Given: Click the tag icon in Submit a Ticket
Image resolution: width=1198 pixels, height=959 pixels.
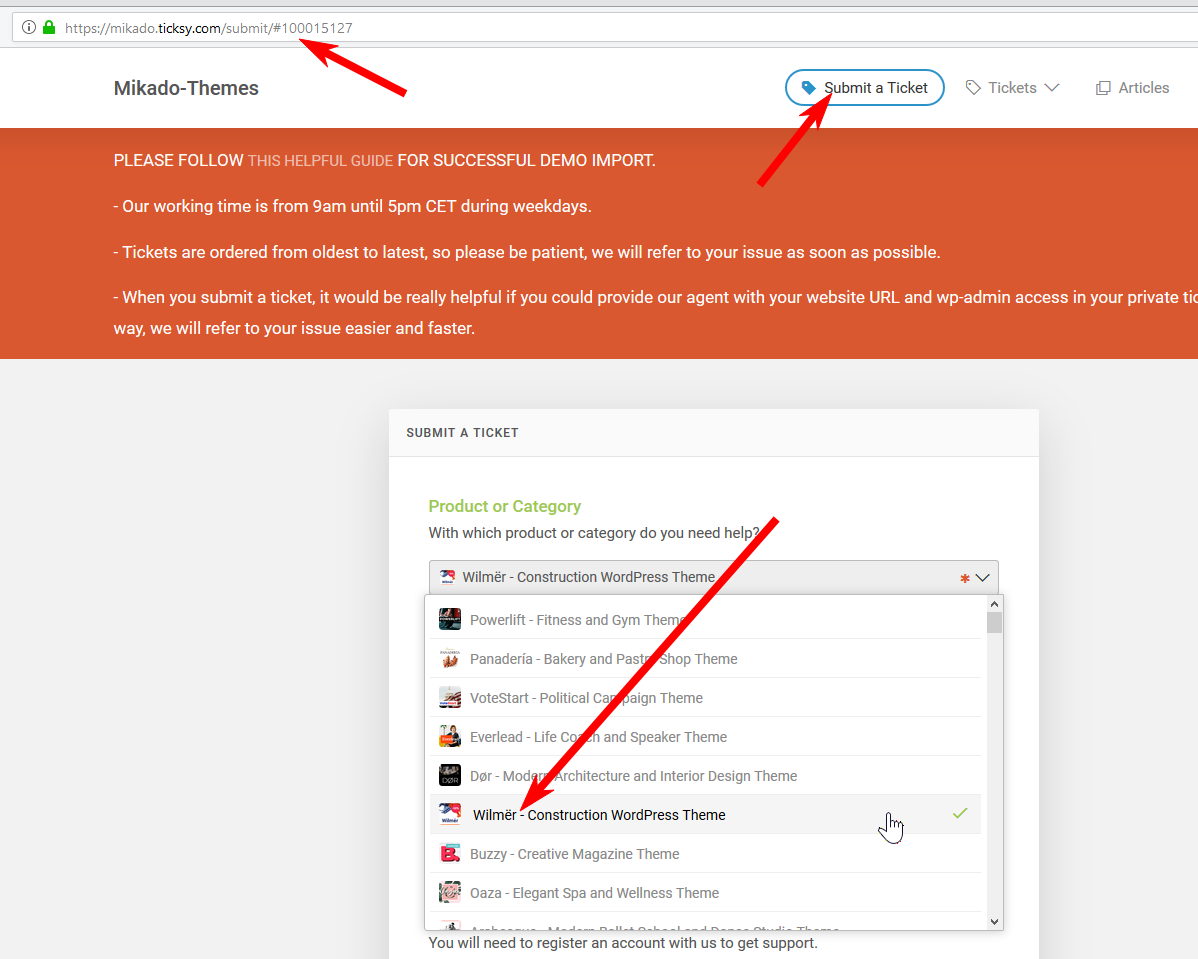Looking at the screenshot, I should click(808, 88).
